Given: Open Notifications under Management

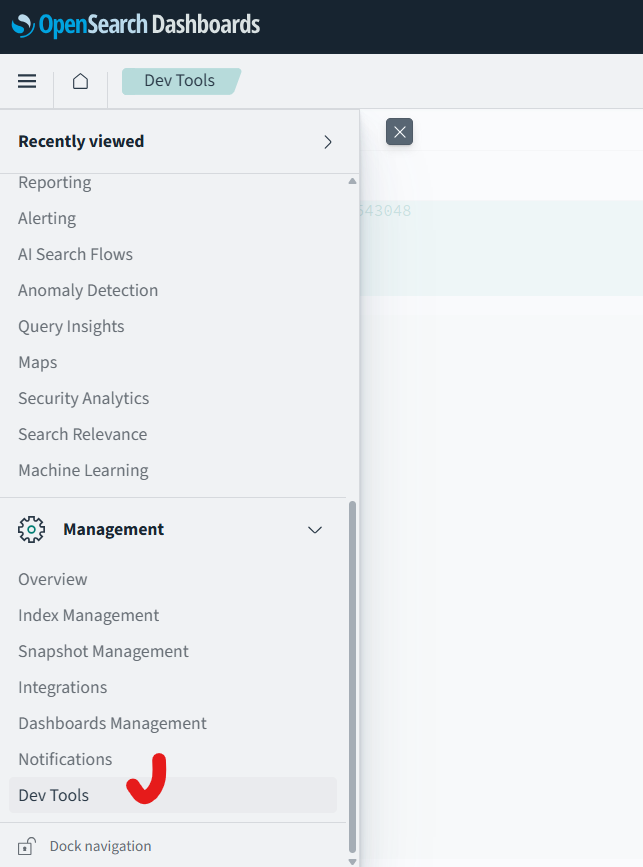Looking at the screenshot, I should tap(65, 759).
